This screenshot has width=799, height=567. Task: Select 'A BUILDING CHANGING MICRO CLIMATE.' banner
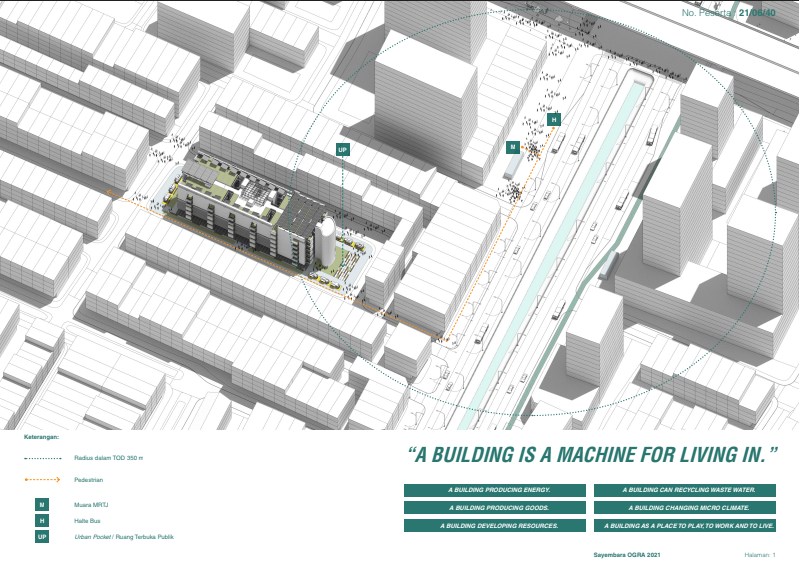[687, 508]
